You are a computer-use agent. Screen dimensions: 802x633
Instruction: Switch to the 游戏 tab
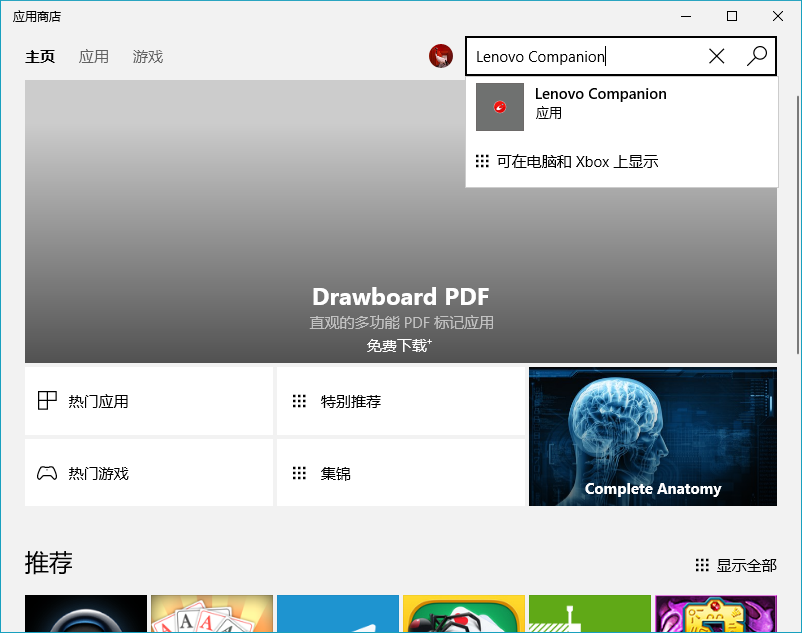[148, 56]
